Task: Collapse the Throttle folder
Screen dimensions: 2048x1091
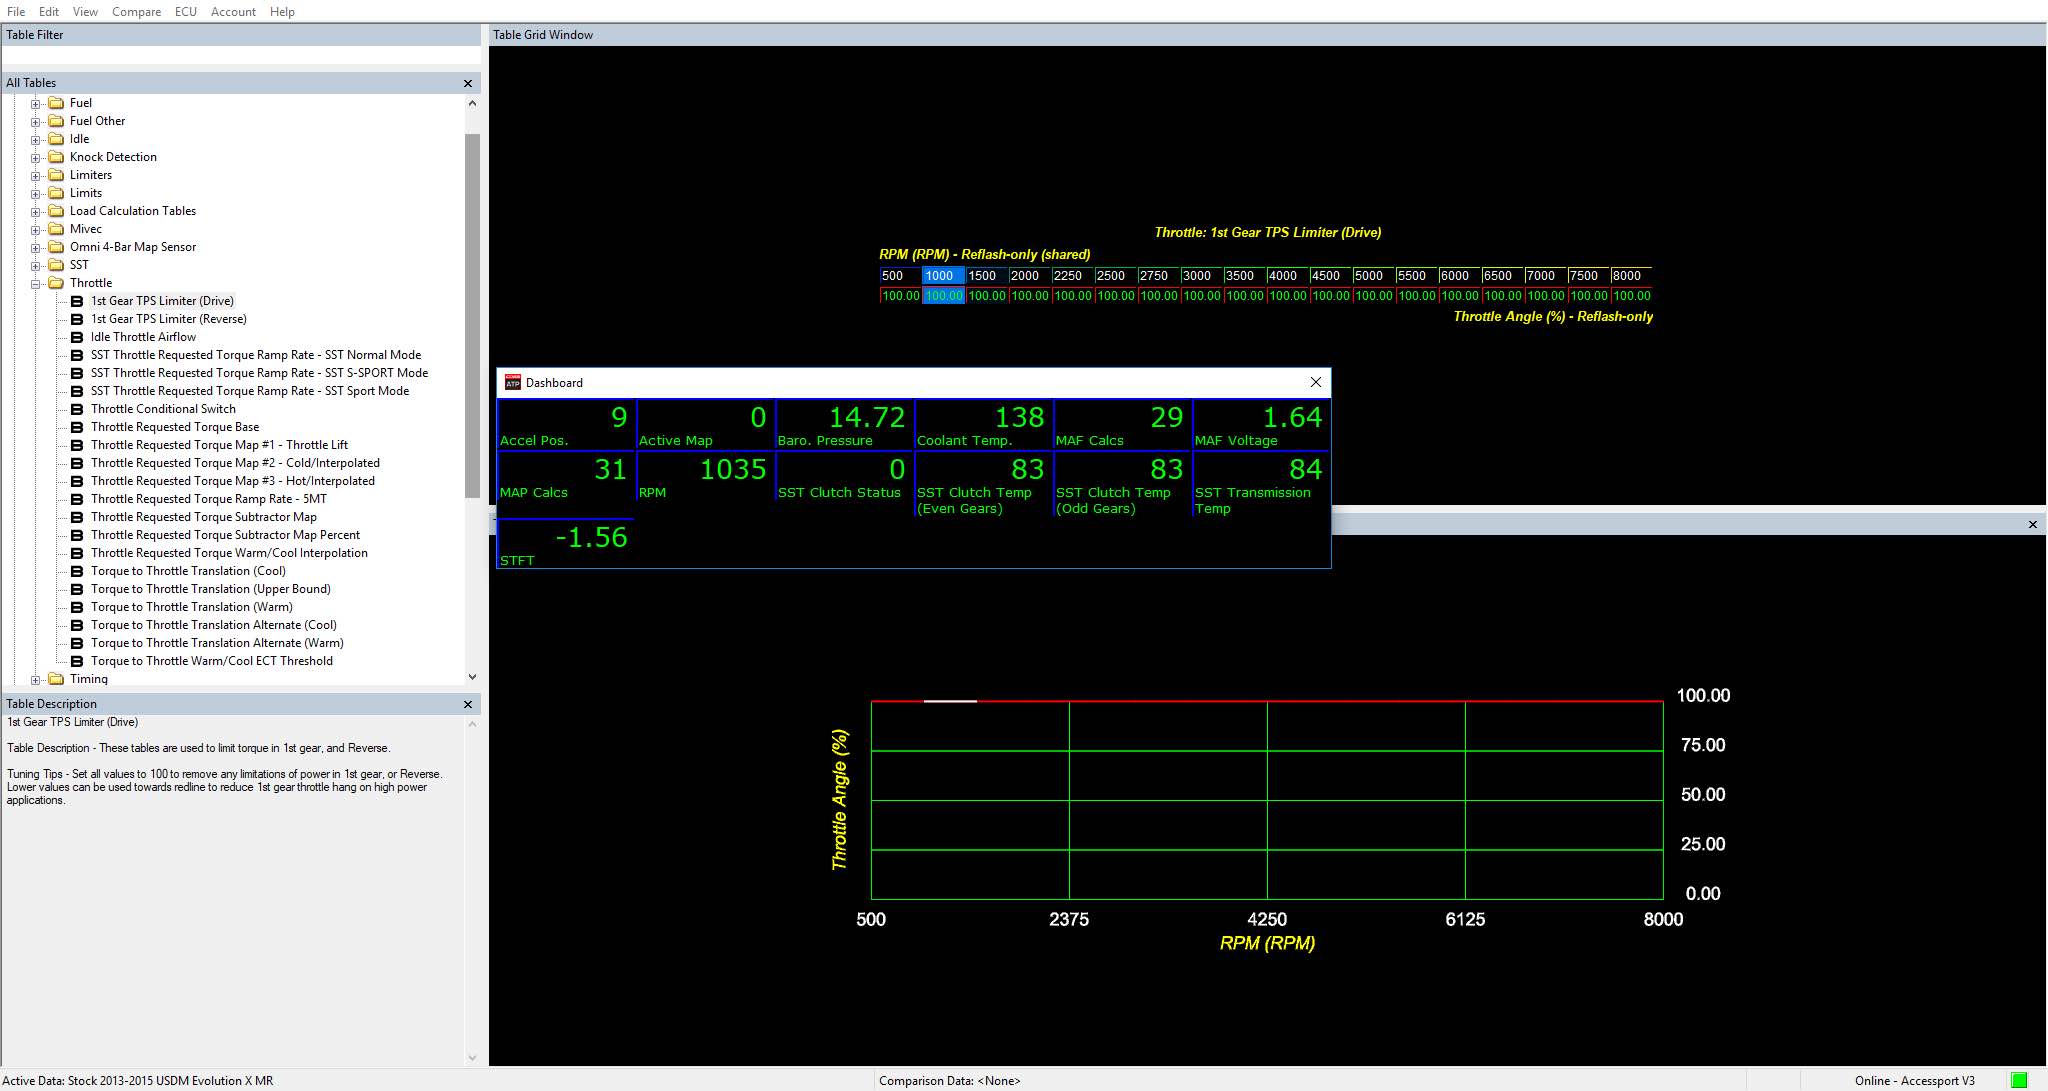Action: pos(36,284)
